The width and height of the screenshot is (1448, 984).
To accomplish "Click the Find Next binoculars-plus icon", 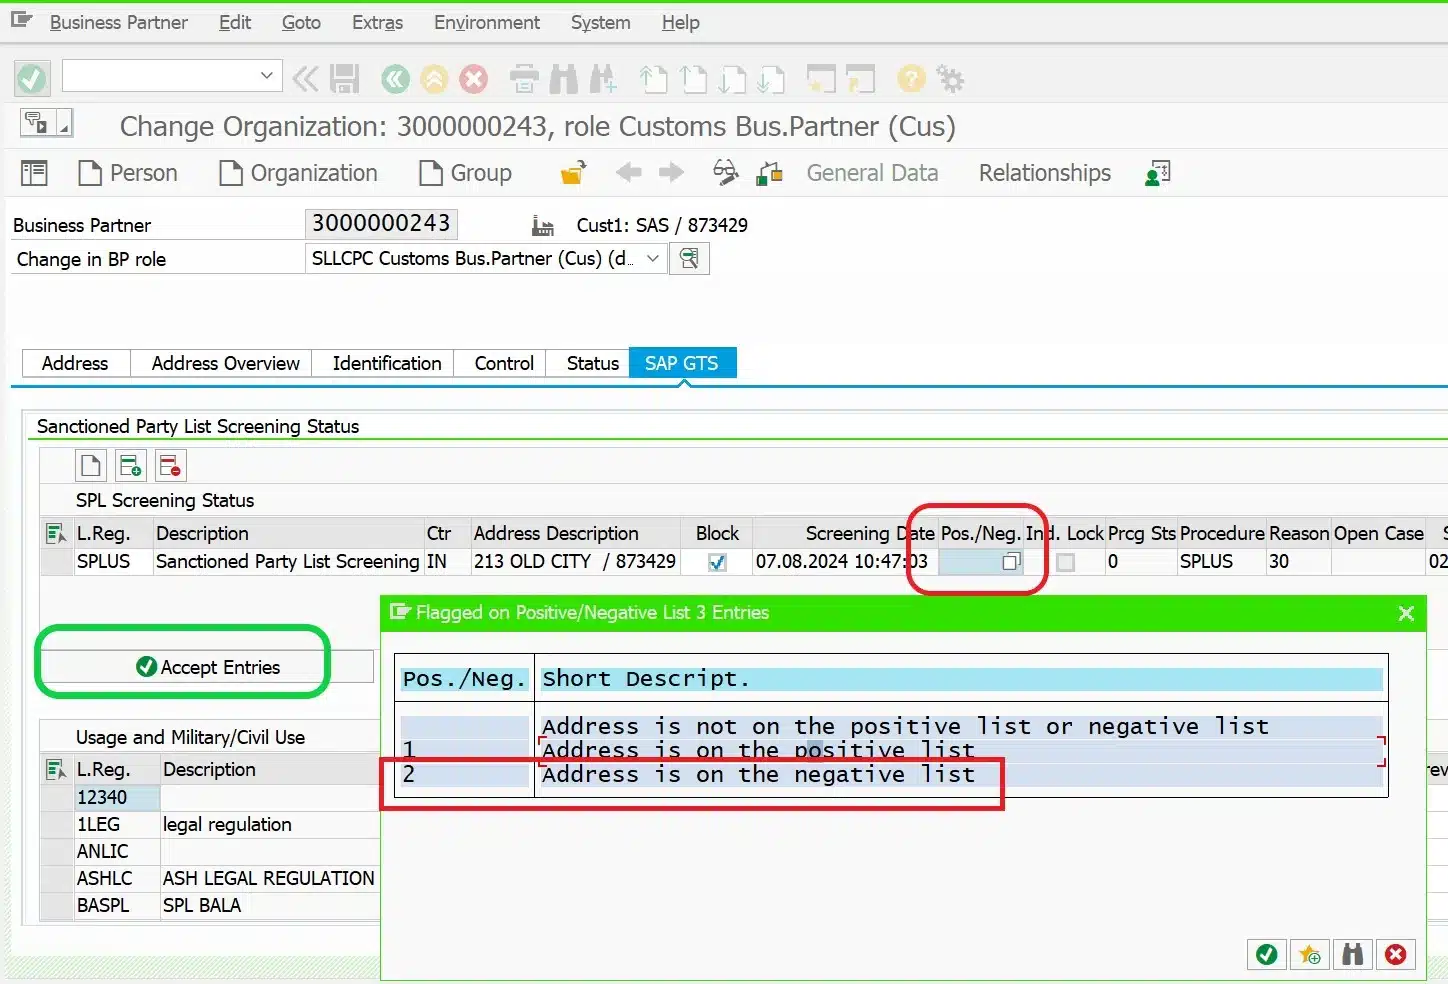I will point(603,79).
